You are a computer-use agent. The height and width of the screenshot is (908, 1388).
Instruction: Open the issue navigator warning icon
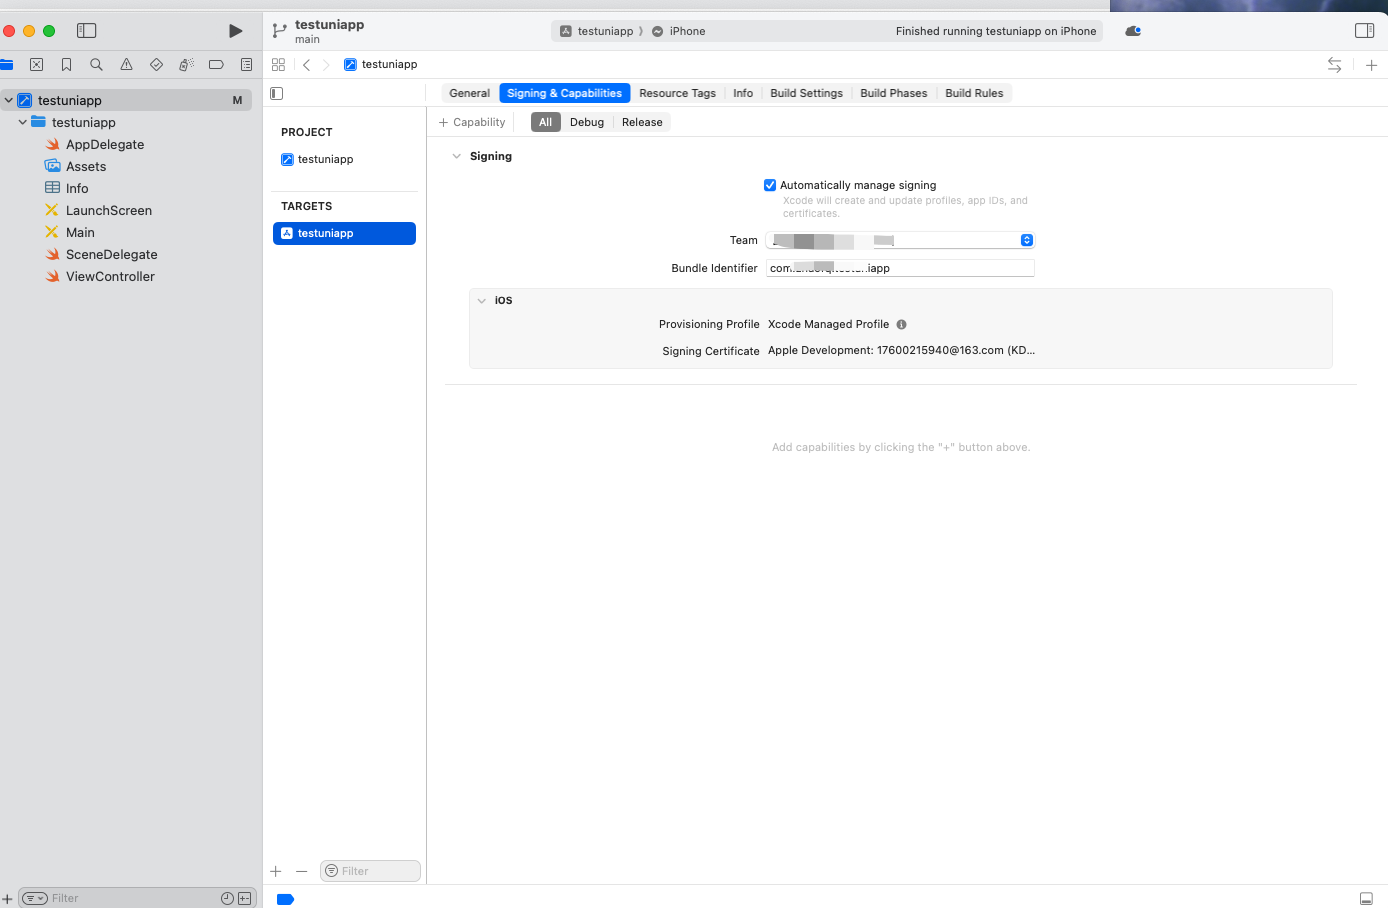click(x=126, y=65)
